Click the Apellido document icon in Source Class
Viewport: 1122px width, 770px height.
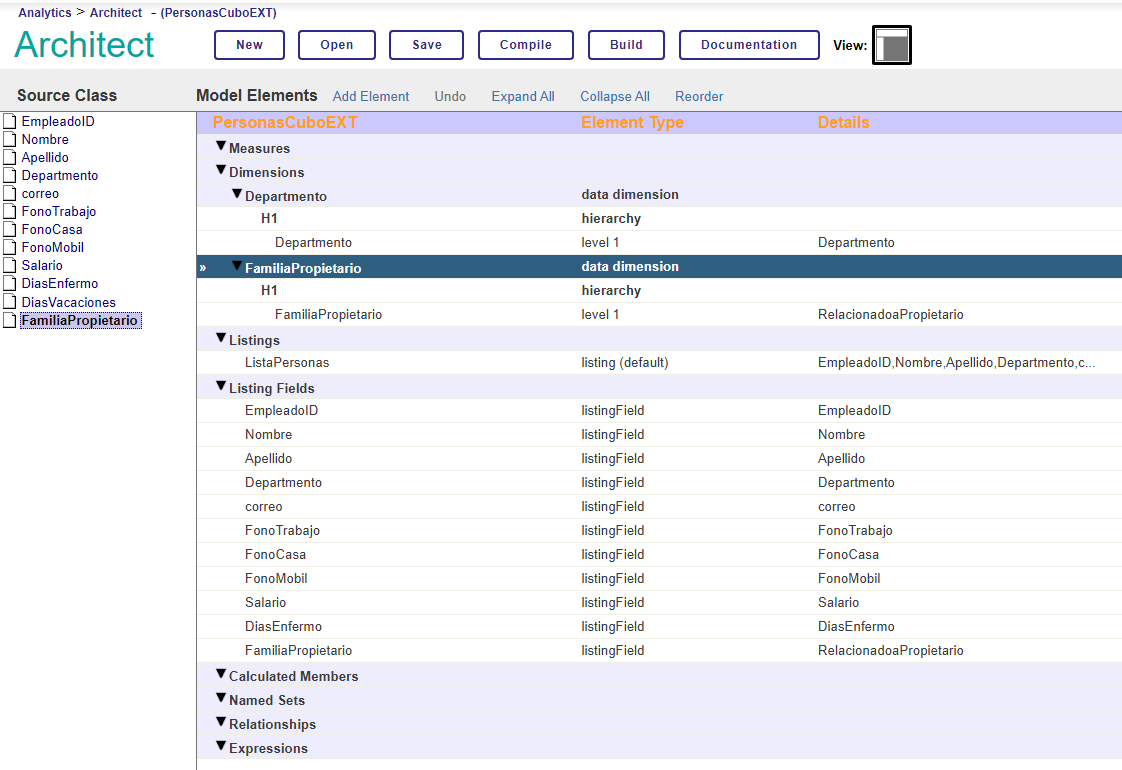(10, 158)
